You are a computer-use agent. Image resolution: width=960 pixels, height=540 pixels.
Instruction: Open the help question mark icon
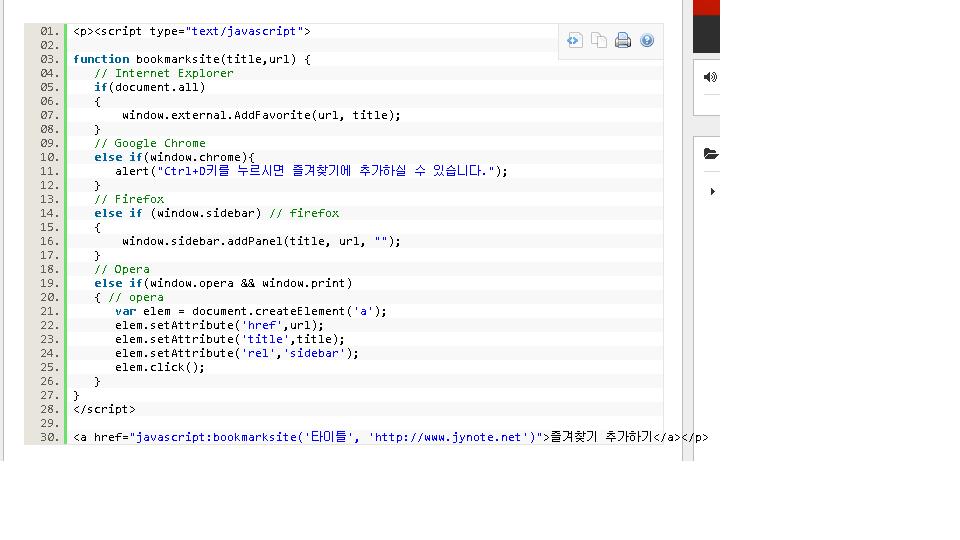(x=647, y=40)
